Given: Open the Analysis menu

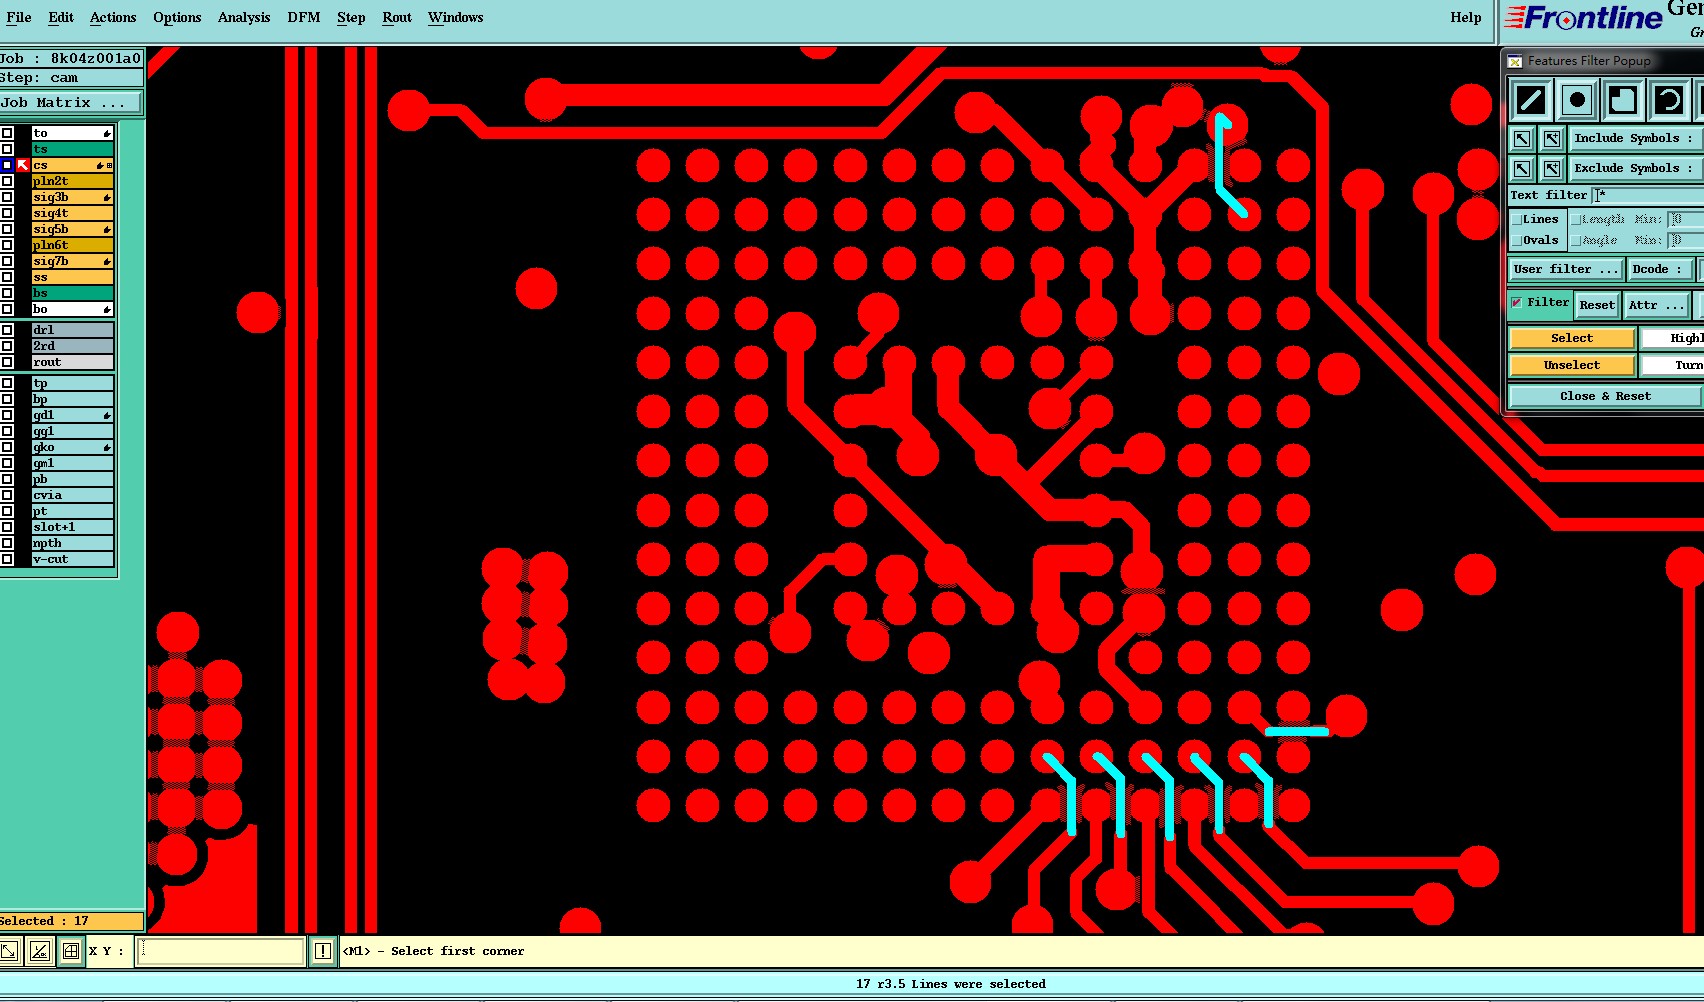Looking at the screenshot, I should [244, 18].
